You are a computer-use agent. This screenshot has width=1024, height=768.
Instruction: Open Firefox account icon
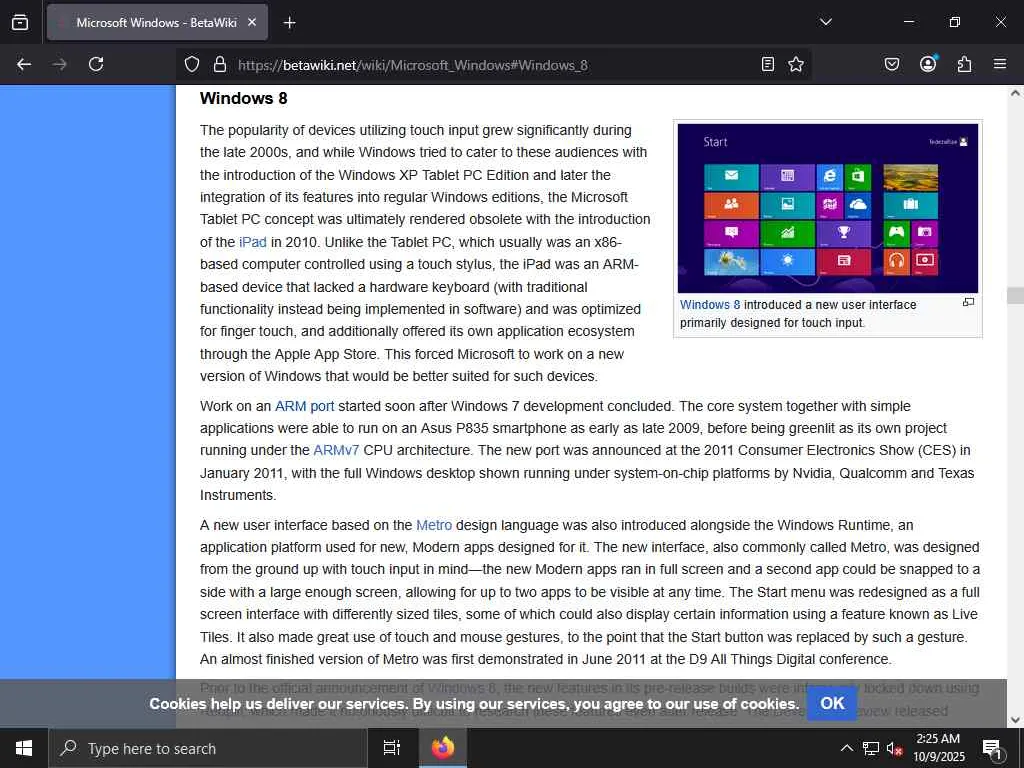pyautogui.click(x=928, y=64)
